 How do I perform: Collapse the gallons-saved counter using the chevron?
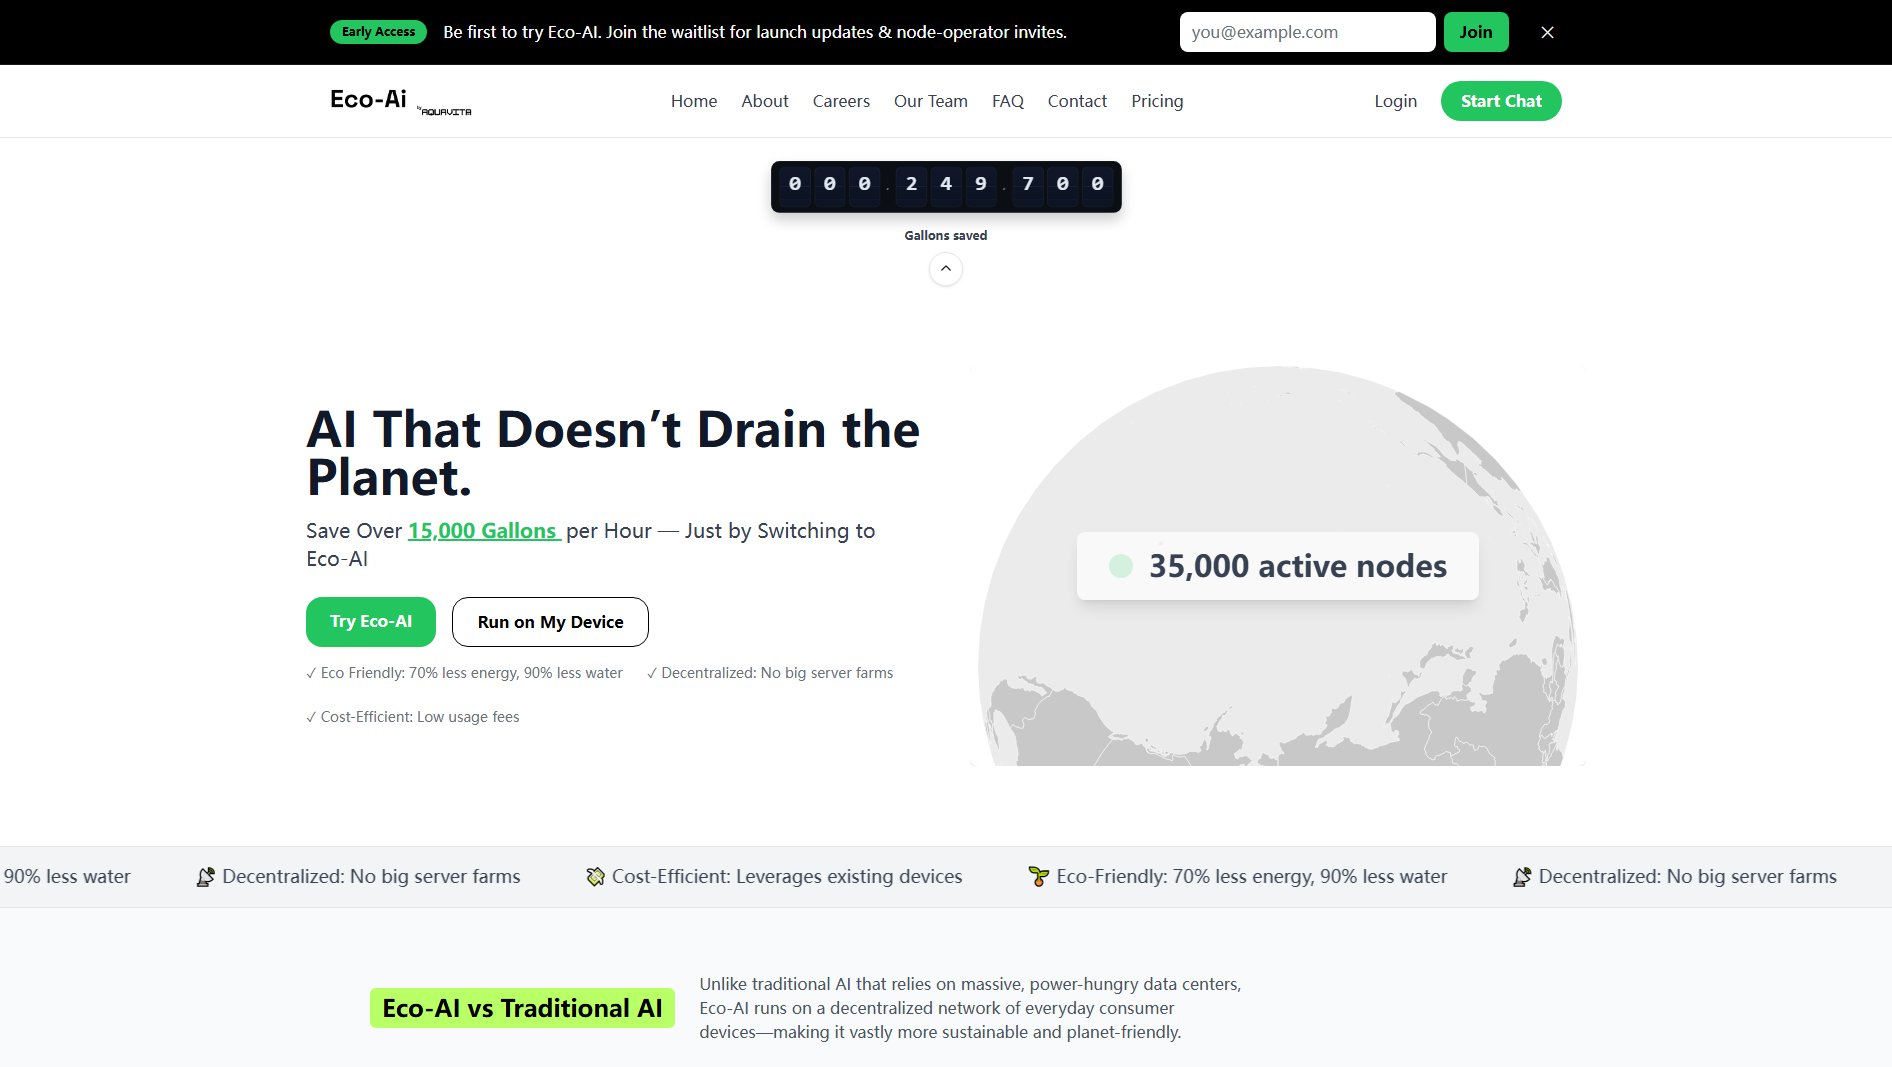point(945,269)
